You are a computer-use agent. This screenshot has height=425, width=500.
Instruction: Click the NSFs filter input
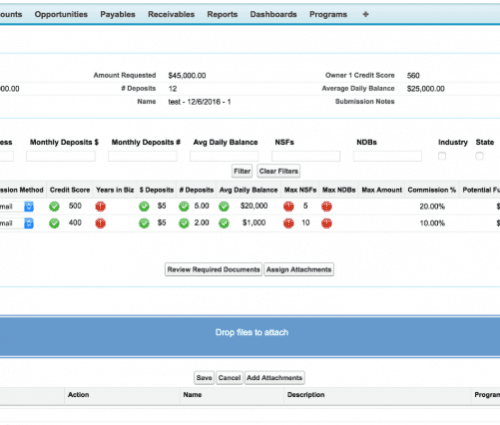306,156
